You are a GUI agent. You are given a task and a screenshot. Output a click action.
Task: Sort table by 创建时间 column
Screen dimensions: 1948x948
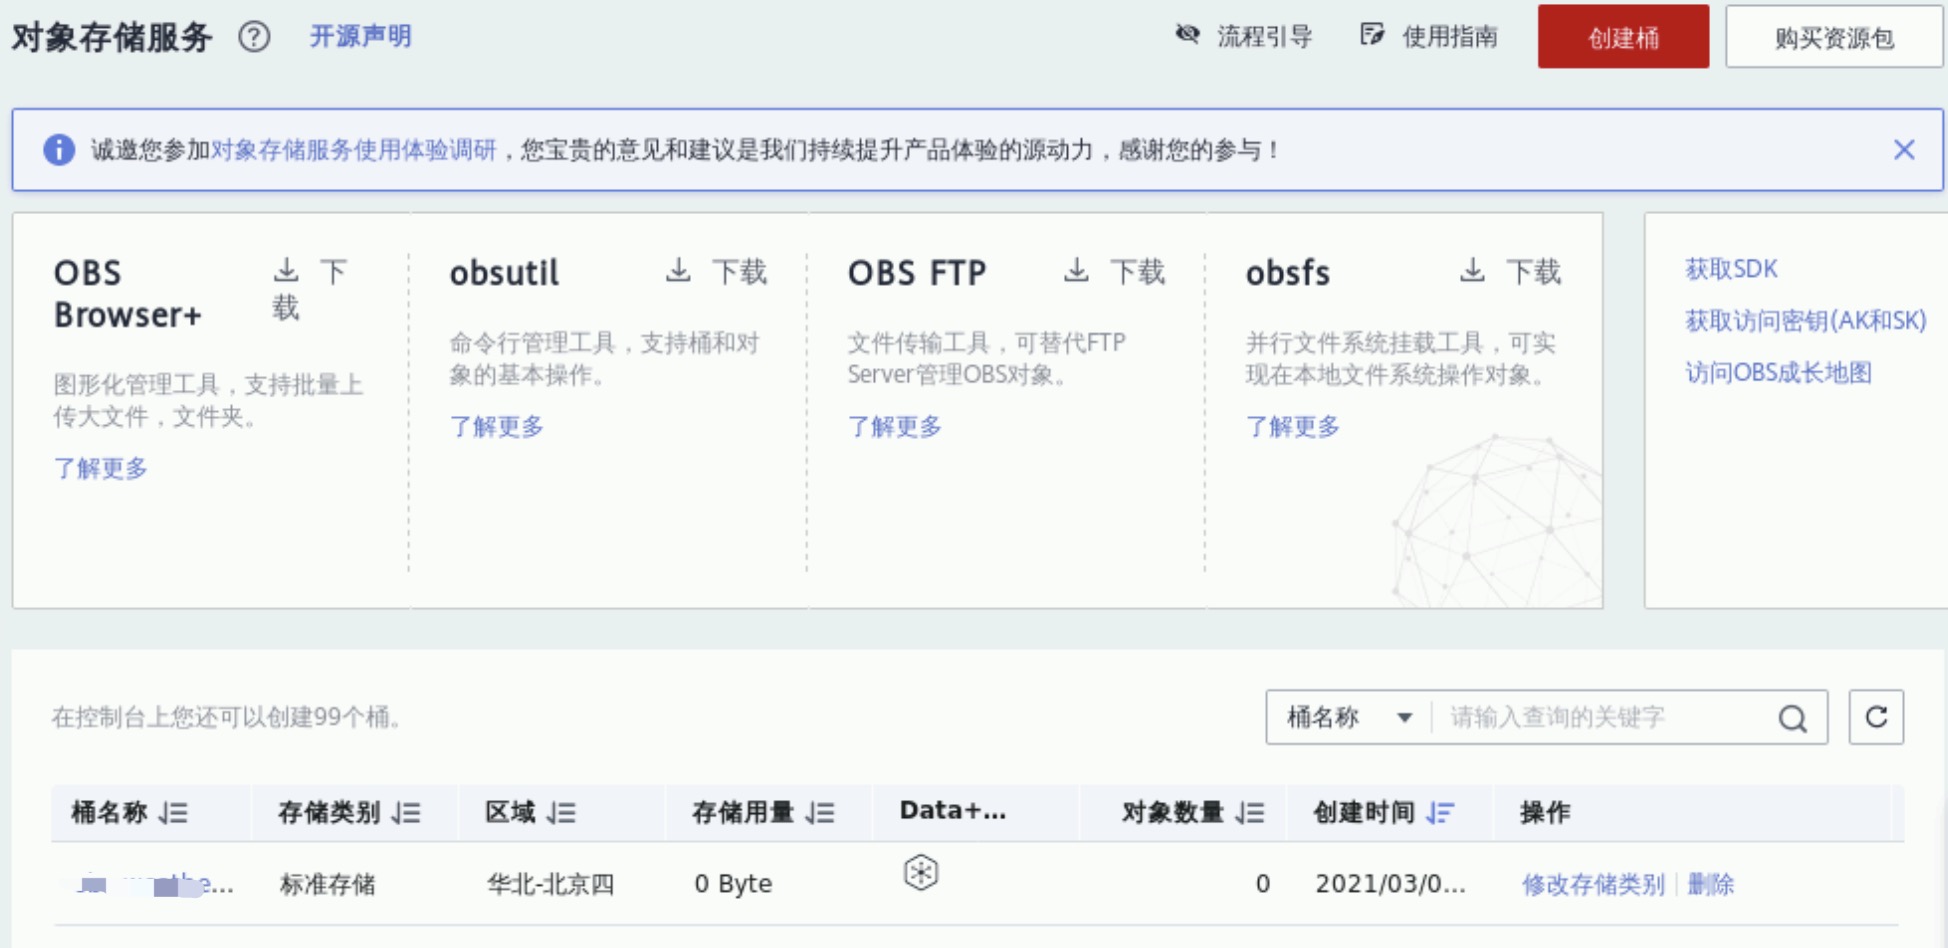[x=1440, y=813]
